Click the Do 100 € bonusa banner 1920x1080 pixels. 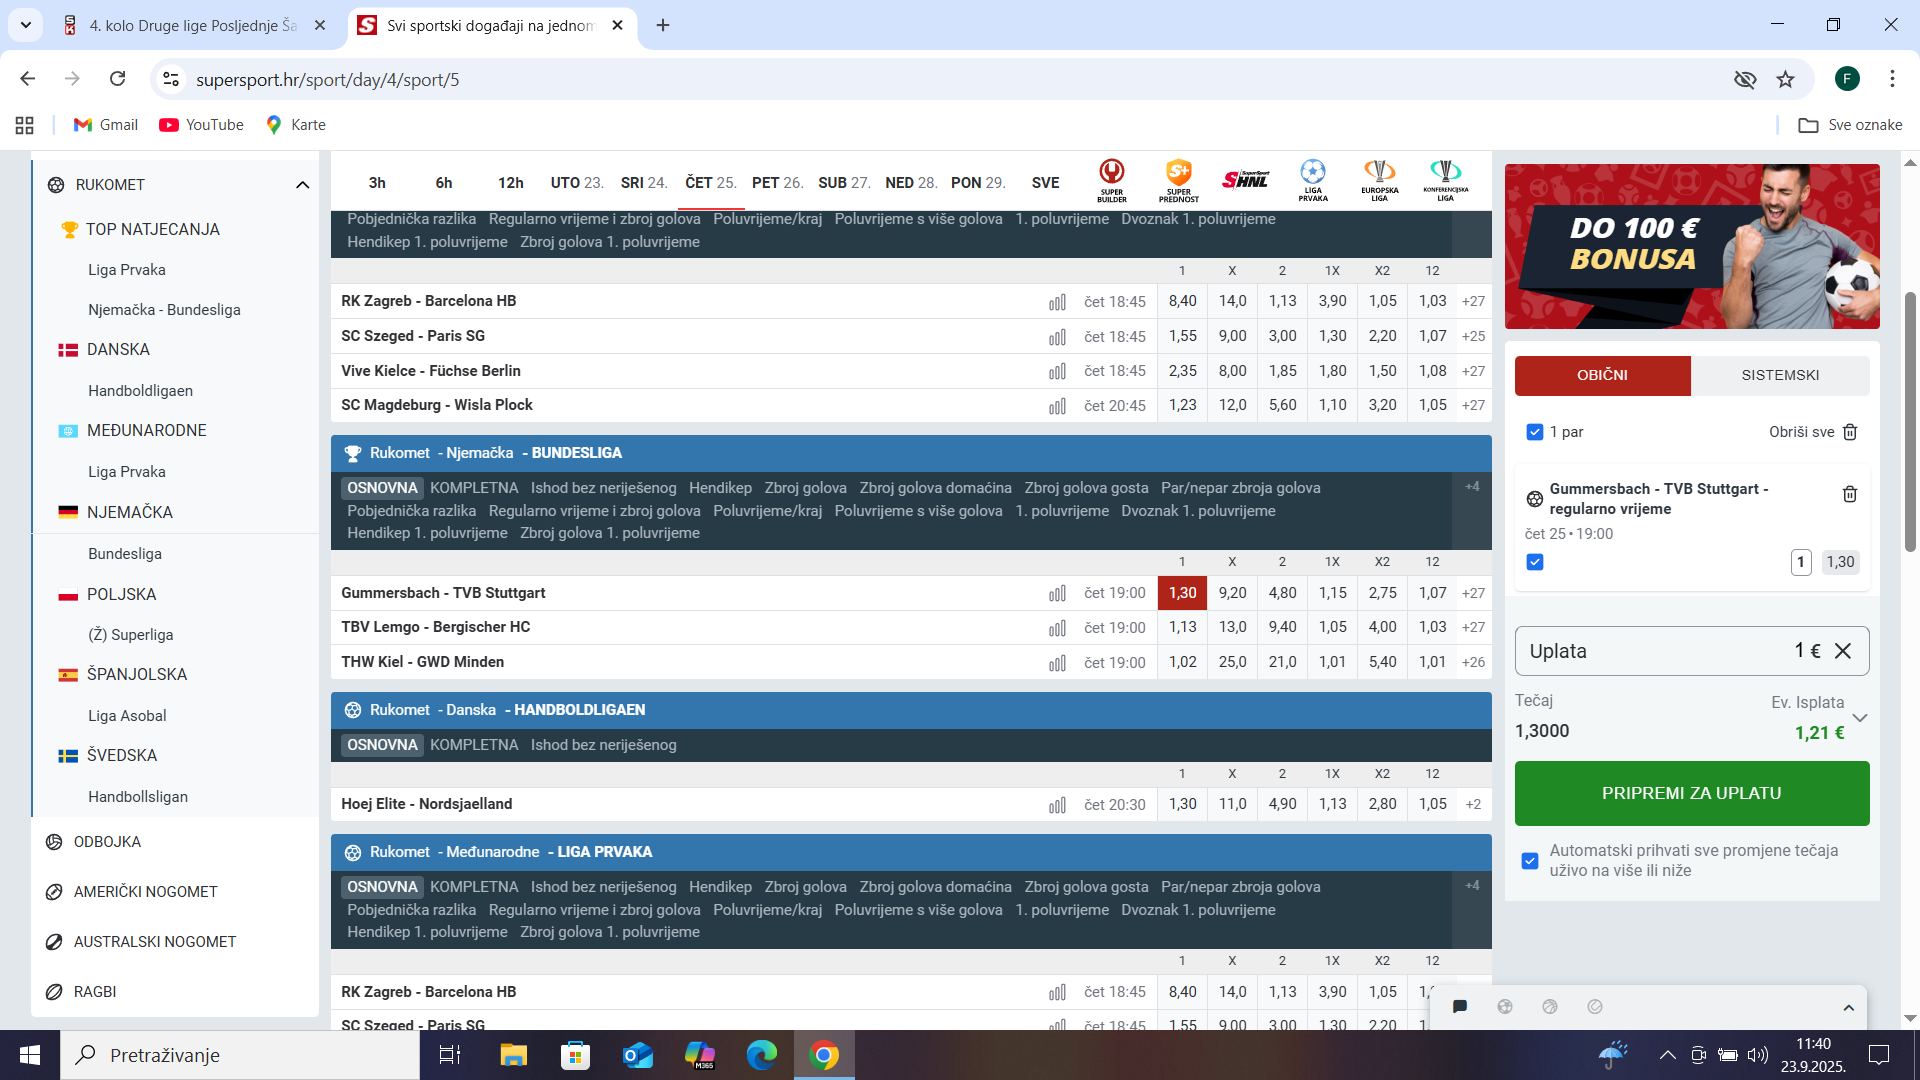[x=1692, y=246]
